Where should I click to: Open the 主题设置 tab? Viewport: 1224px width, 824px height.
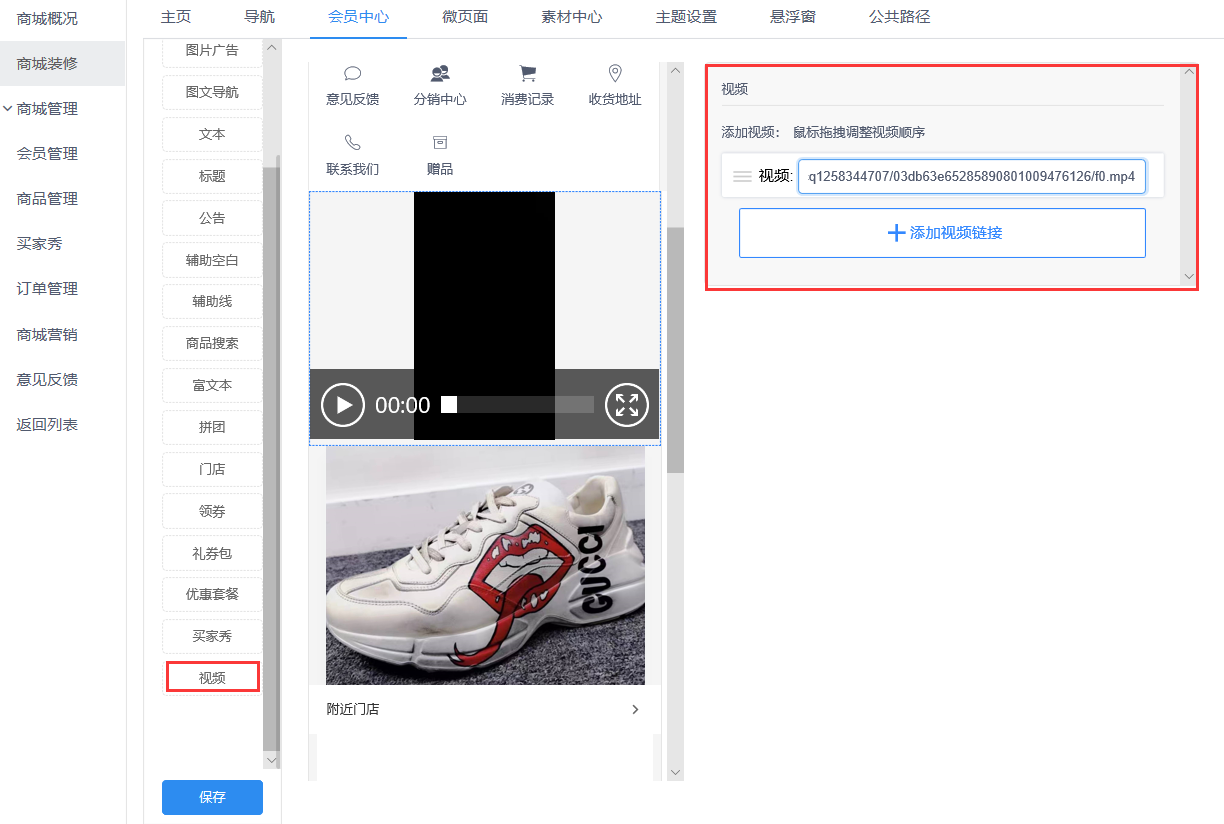(x=686, y=17)
